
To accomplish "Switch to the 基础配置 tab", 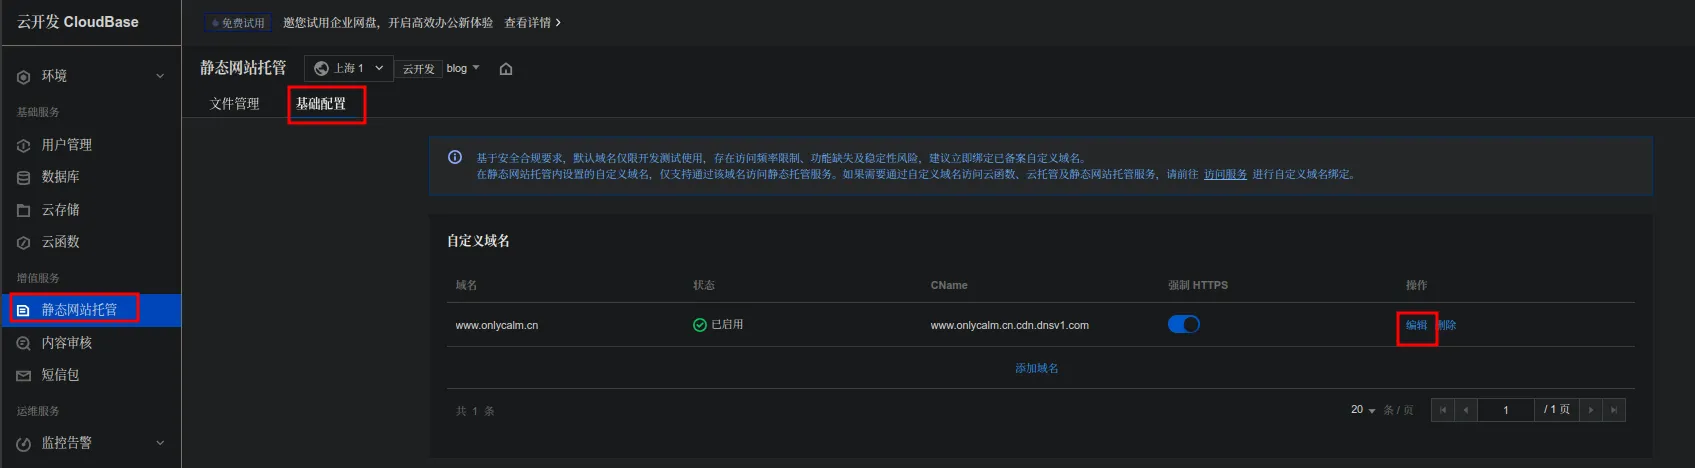I will pos(321,104).
